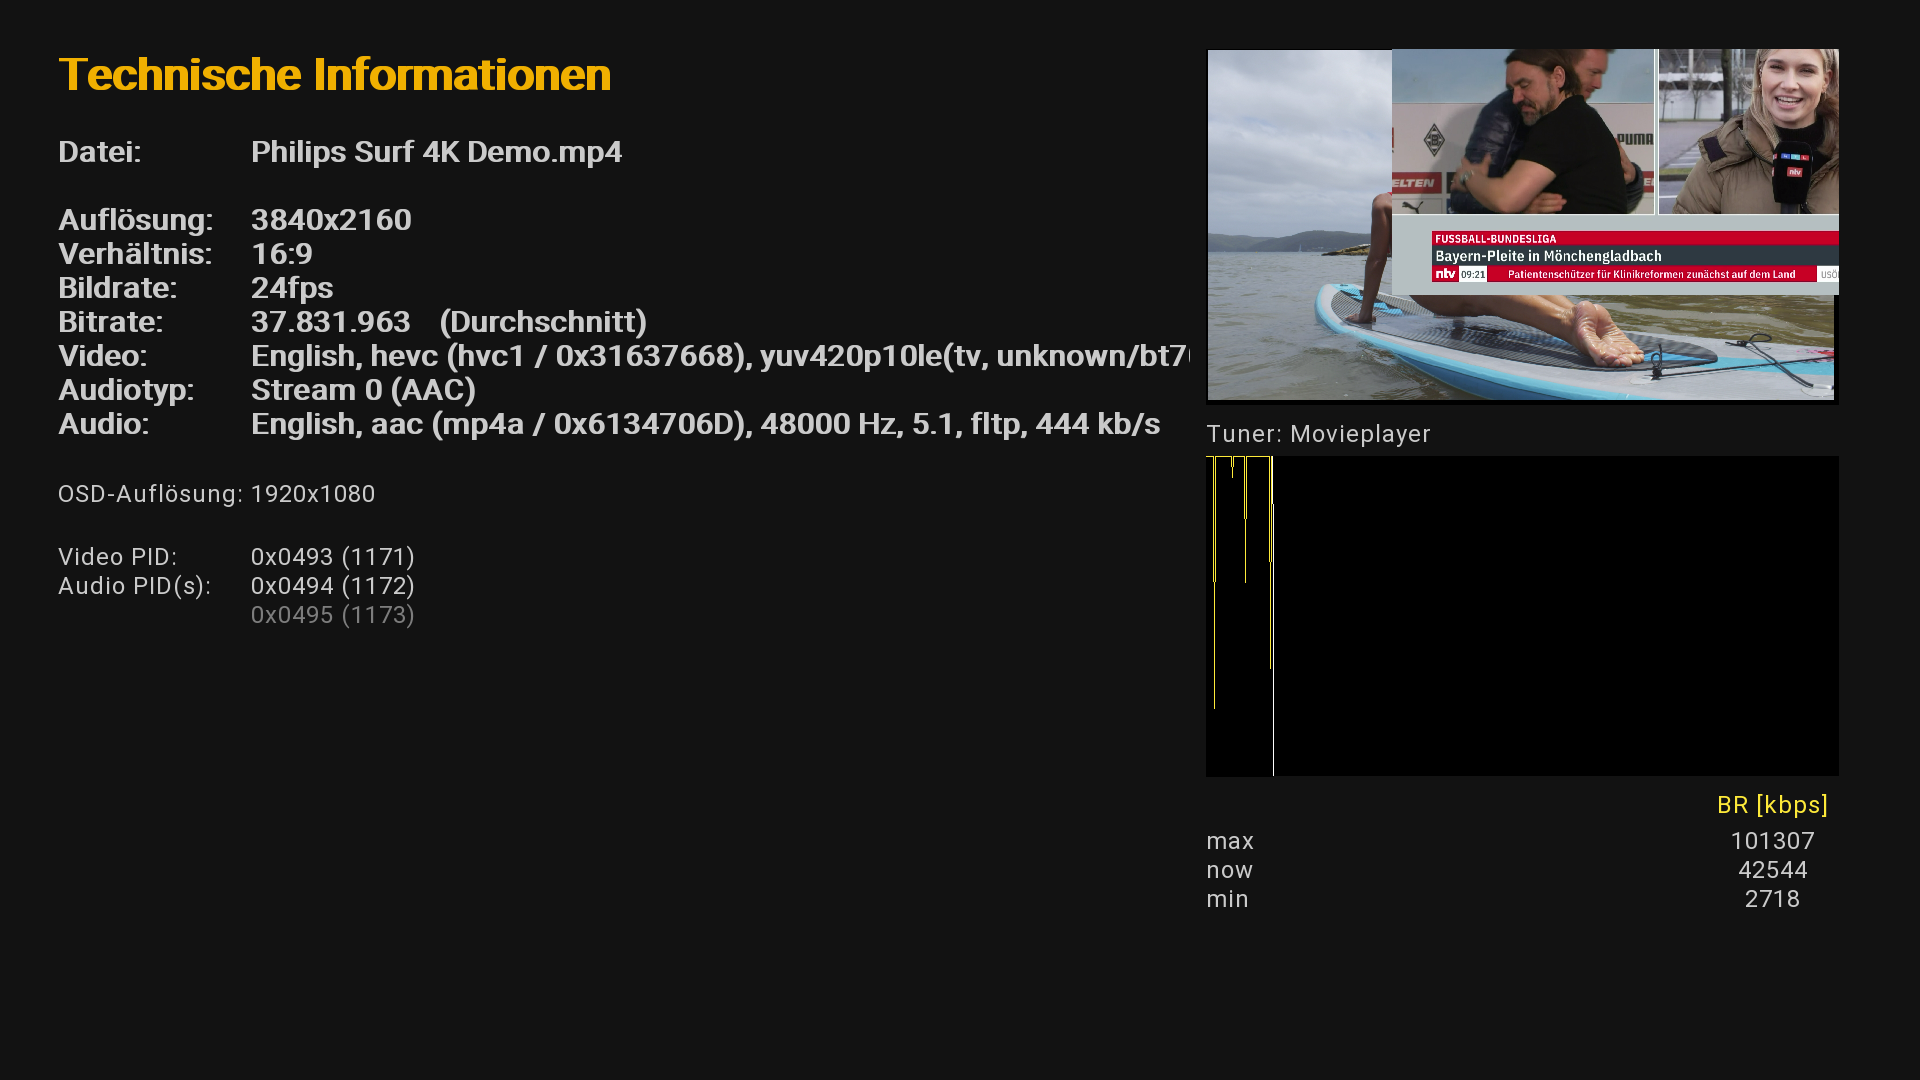Click the Tuner: Movieplayer label
Screen dimensions: 1920x1080
tap(1318, 434)
